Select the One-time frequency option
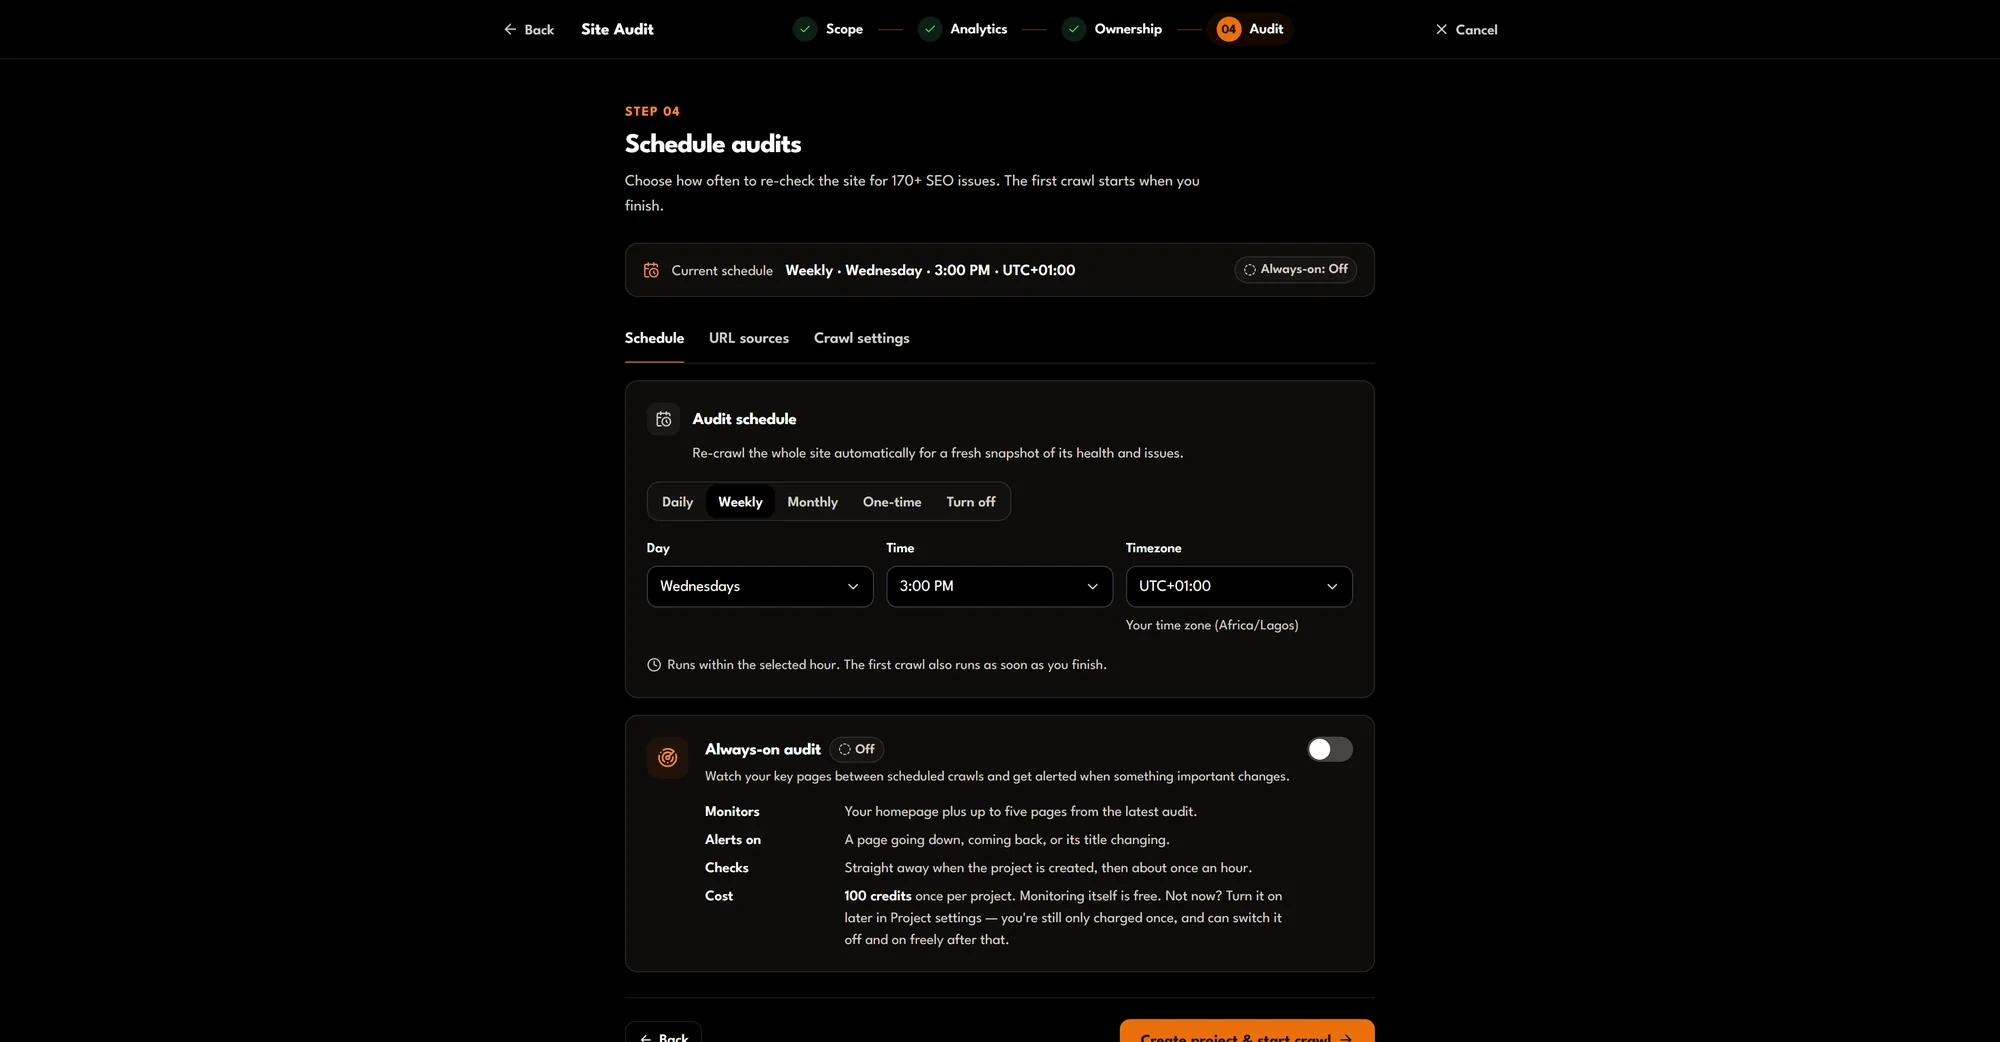2000x1042 pixels. [892, 502]
